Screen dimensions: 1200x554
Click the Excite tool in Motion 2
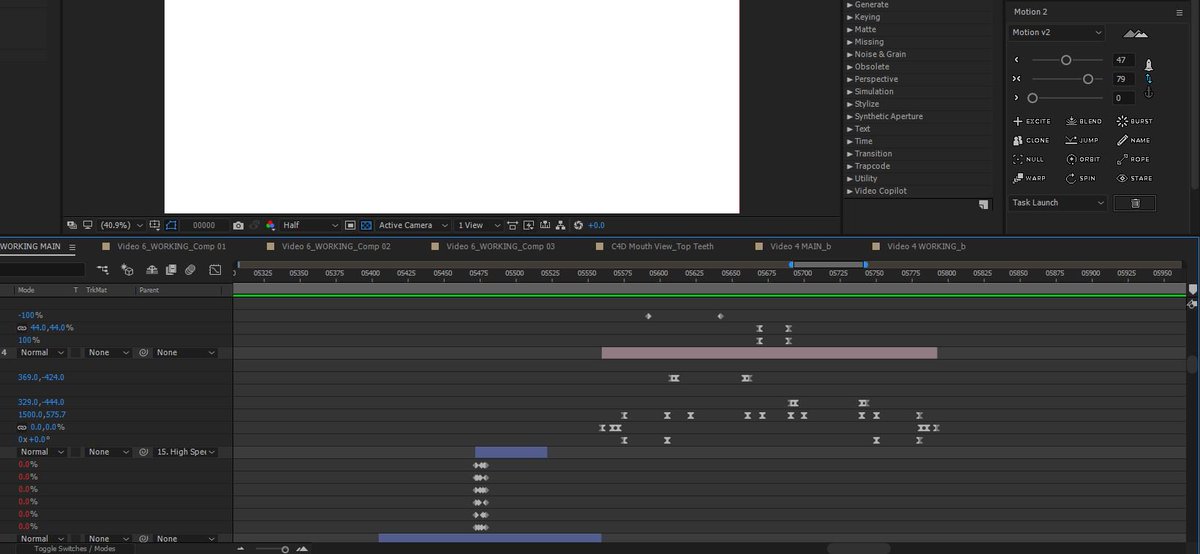coord(1032,121)
